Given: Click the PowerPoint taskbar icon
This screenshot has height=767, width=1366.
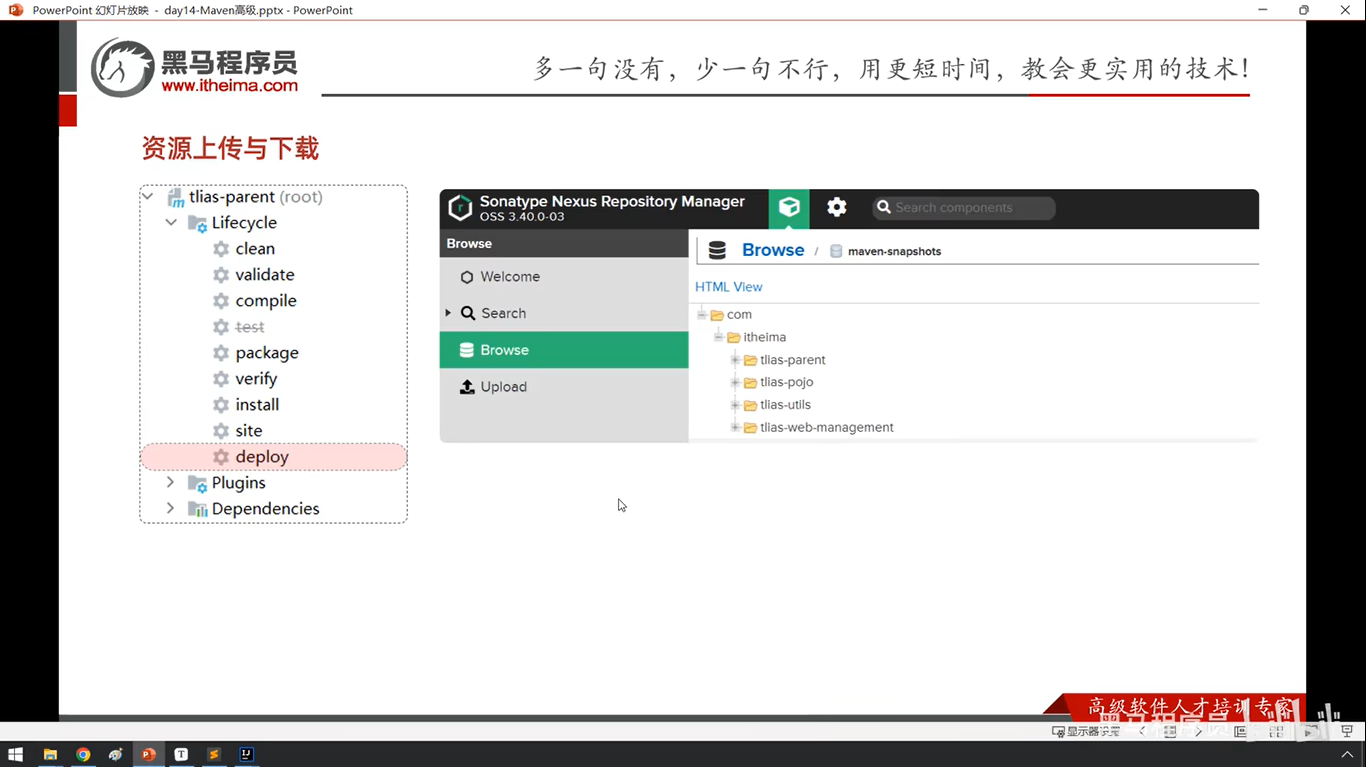Looking at the screenshot, I should pyautogui.click(x=148, y=755).
